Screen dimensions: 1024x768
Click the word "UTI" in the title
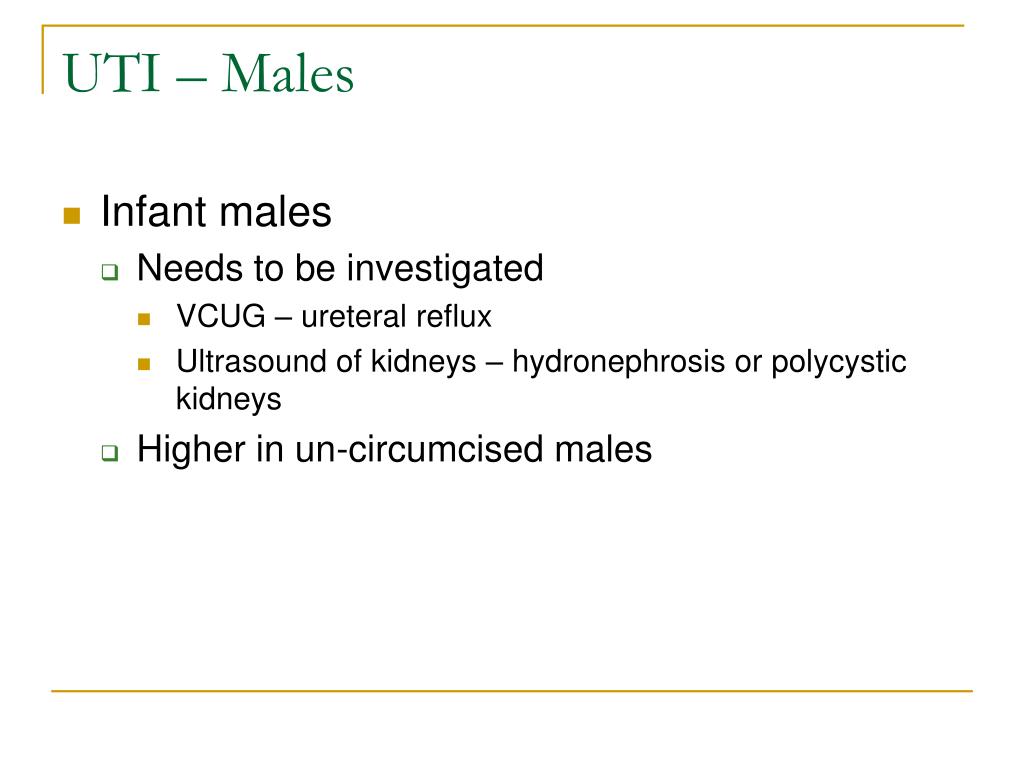click(112, 73)
